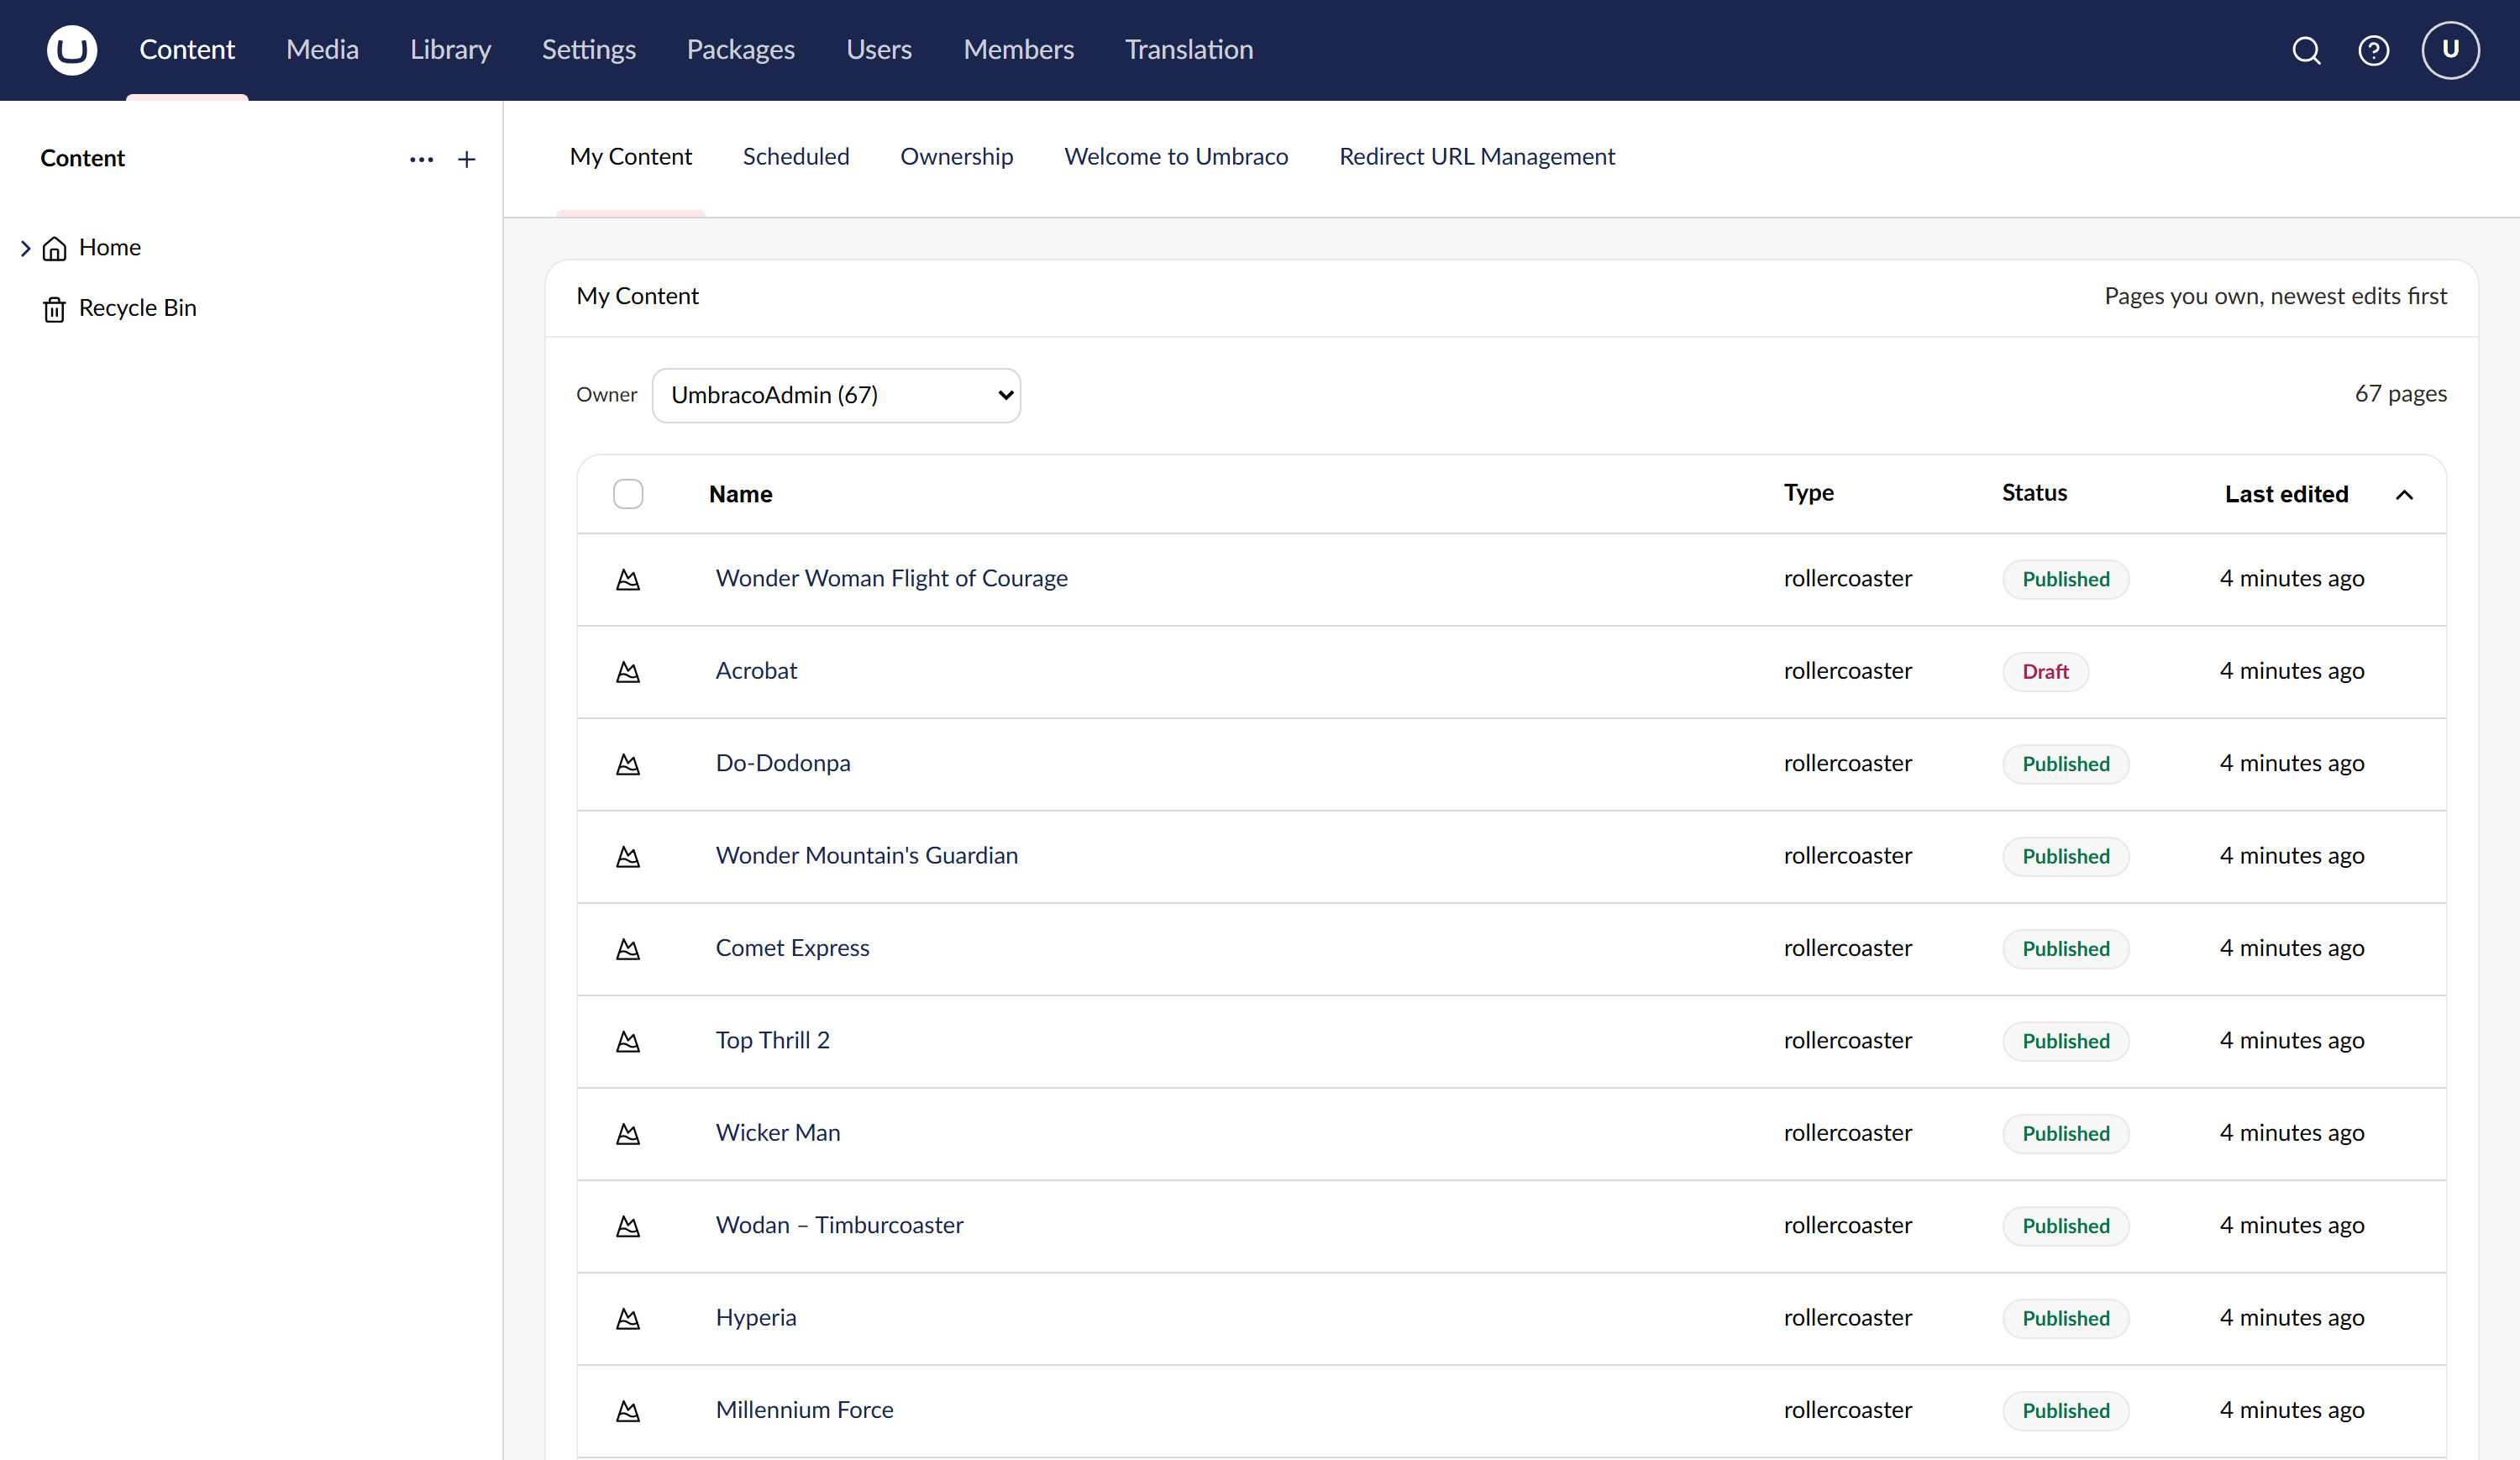Click the '67 pages' count text
The height and width of the screenshot is (1460, 2520).
(x=2400, y=394)
